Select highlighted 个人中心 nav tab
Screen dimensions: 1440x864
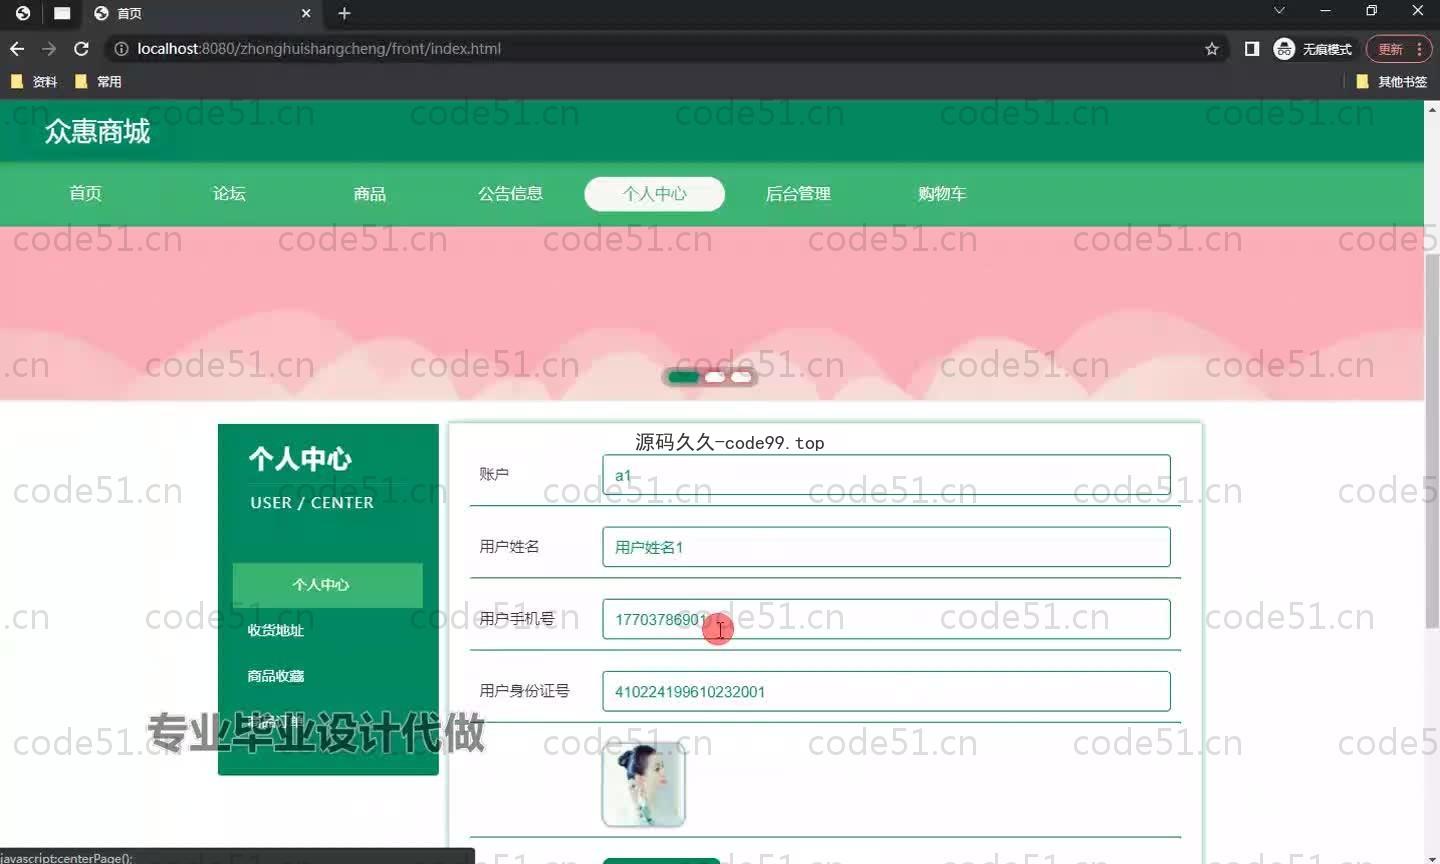(x=655, y=193)
